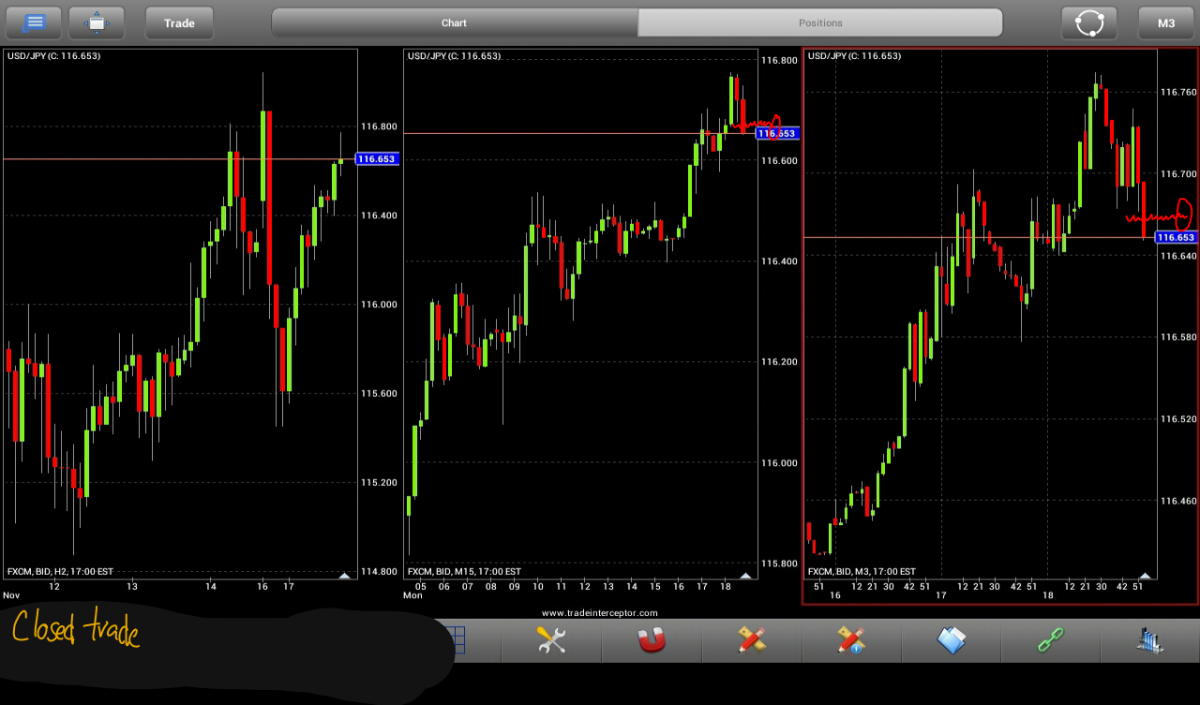This screenshot has width=1200, height=705.
Task: Click the USD/JPY title of the H2 chart
Action: (54, 56)
